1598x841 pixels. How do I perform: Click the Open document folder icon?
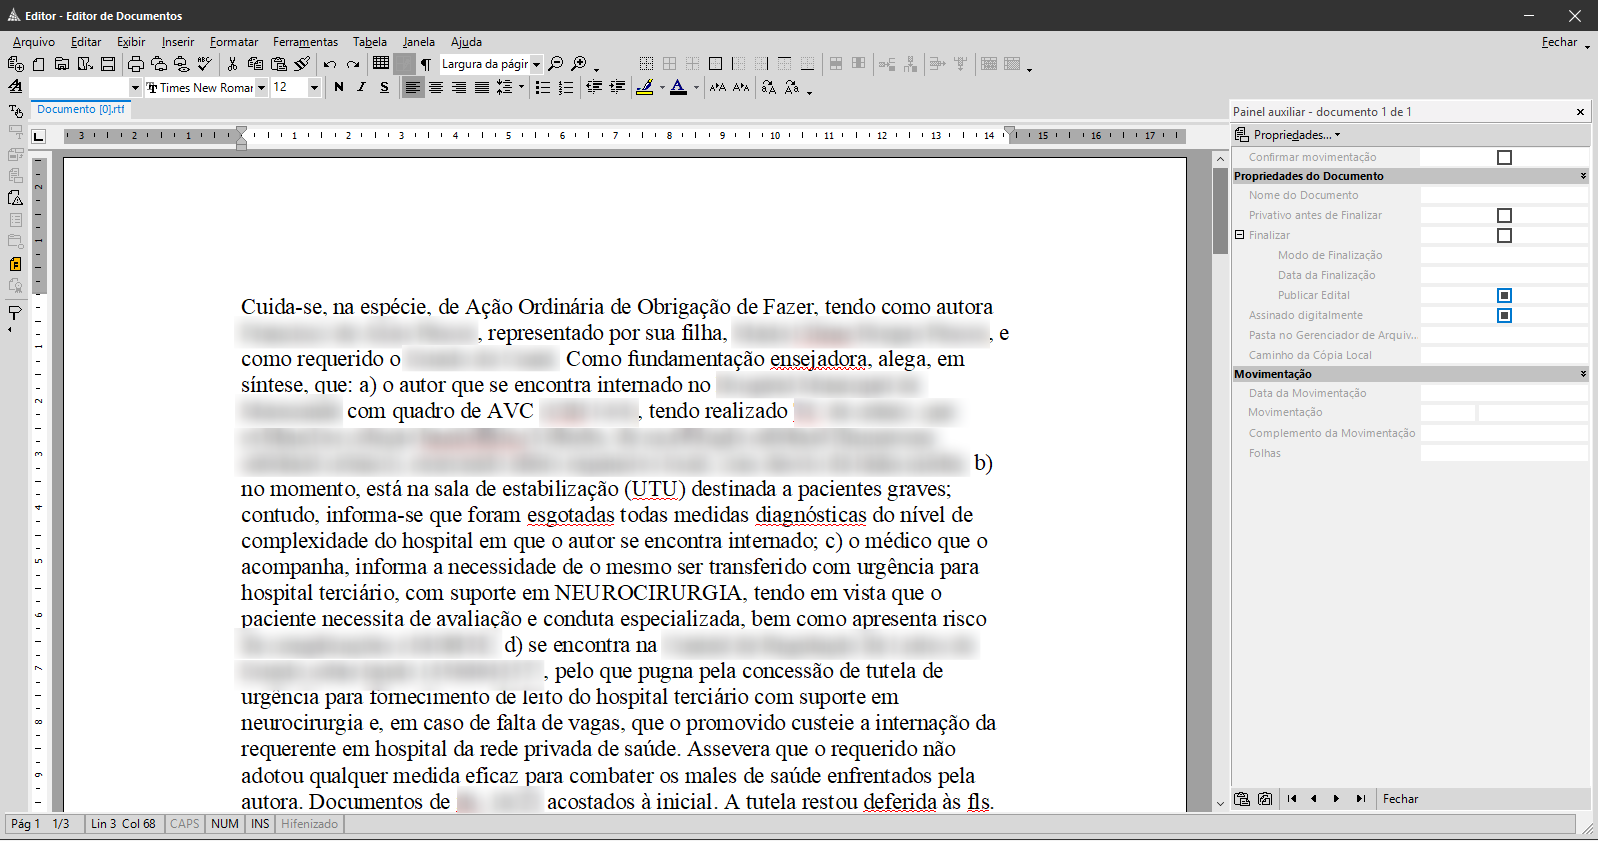coord(62,64)
